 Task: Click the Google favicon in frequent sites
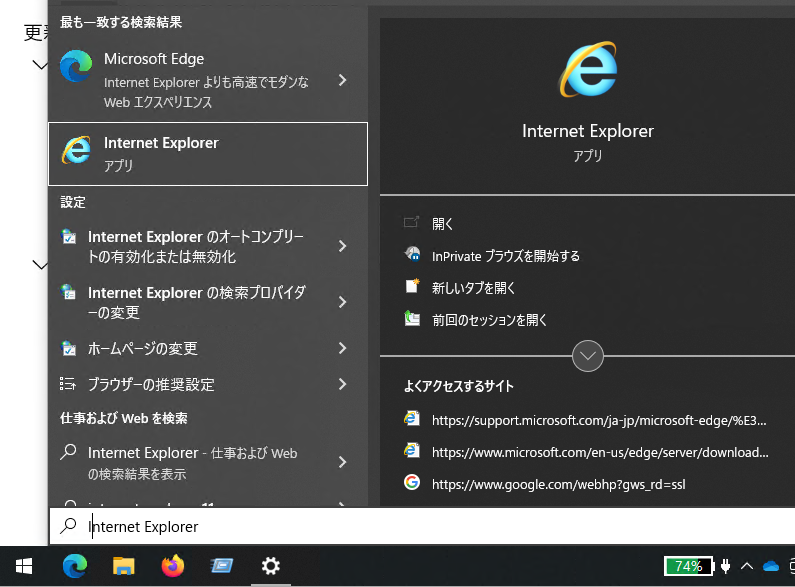click(412, 482)
